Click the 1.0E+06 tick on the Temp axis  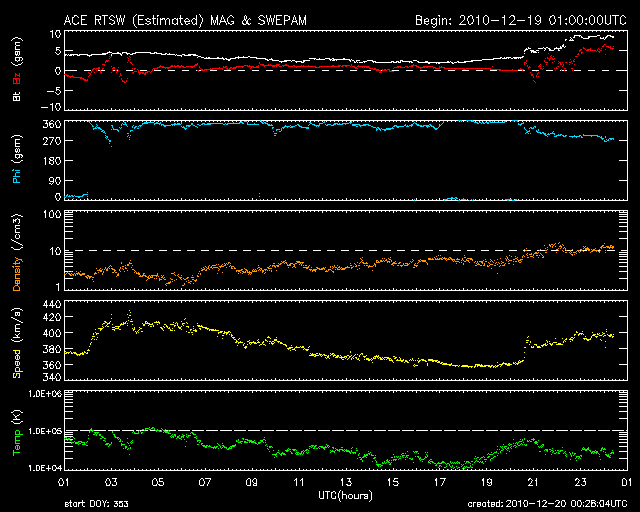45,394
